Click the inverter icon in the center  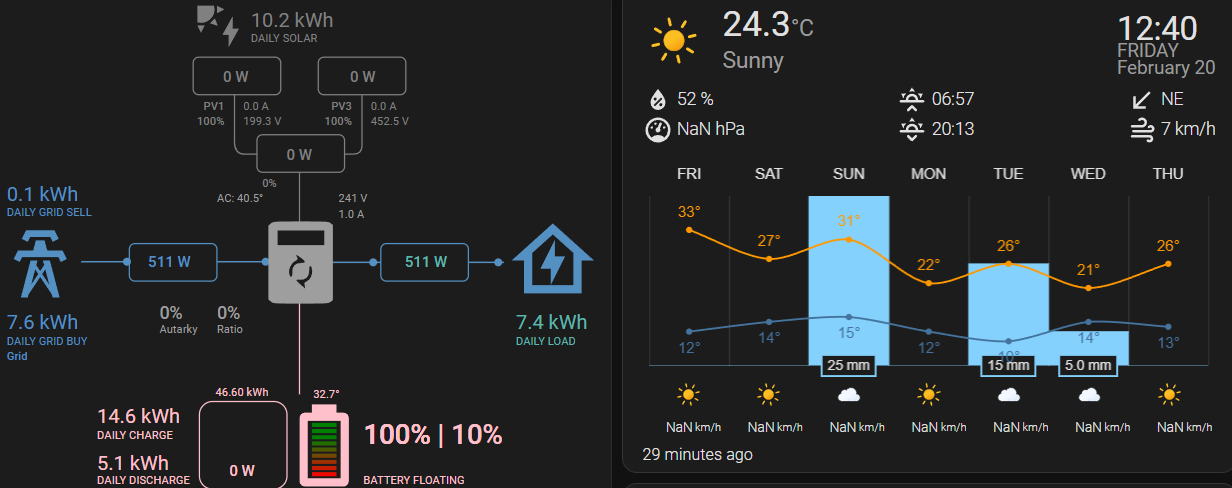tap(299, 263)
